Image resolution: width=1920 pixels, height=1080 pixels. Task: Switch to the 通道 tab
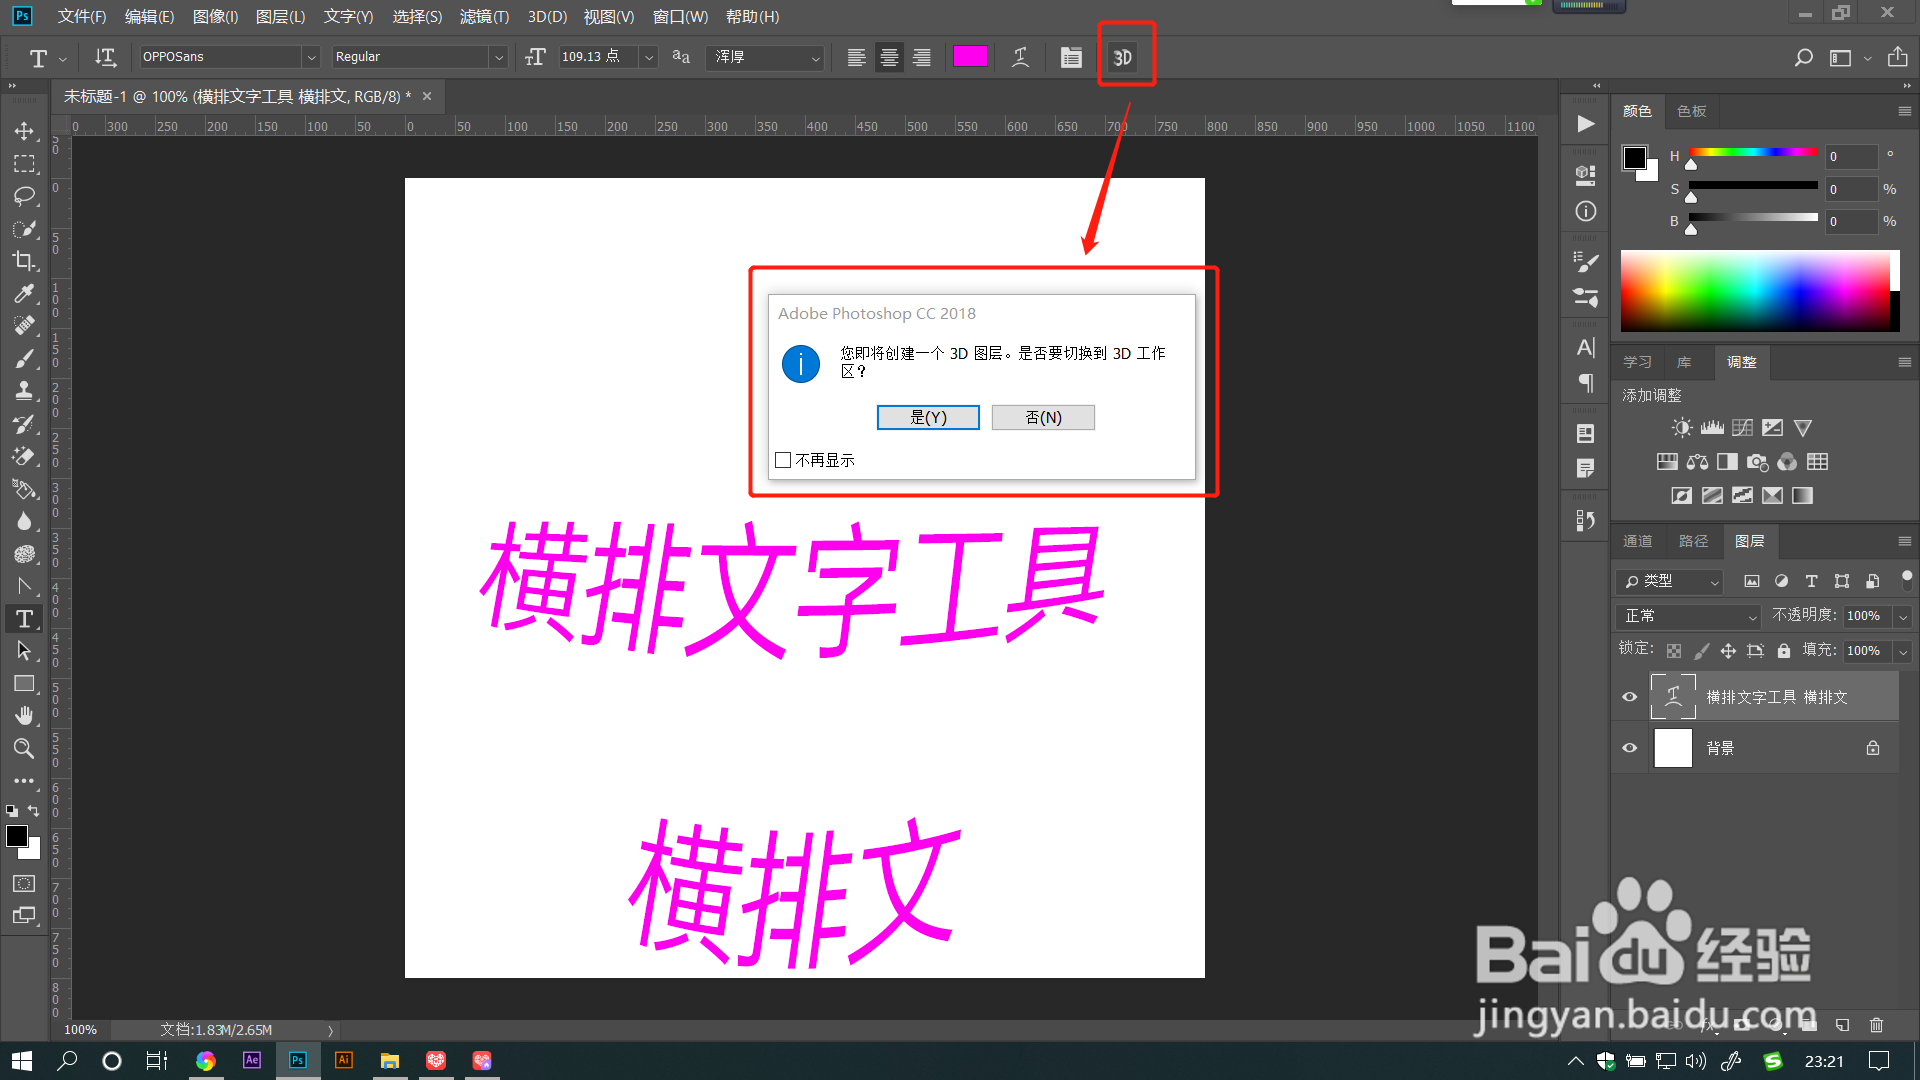point(1637,541)
